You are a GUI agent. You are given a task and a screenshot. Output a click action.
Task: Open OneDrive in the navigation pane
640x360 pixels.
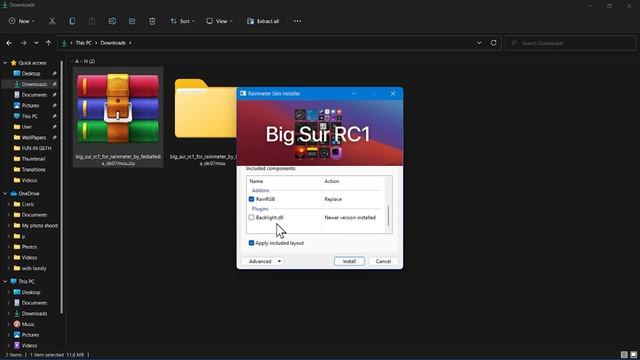[x=29, y=193]
